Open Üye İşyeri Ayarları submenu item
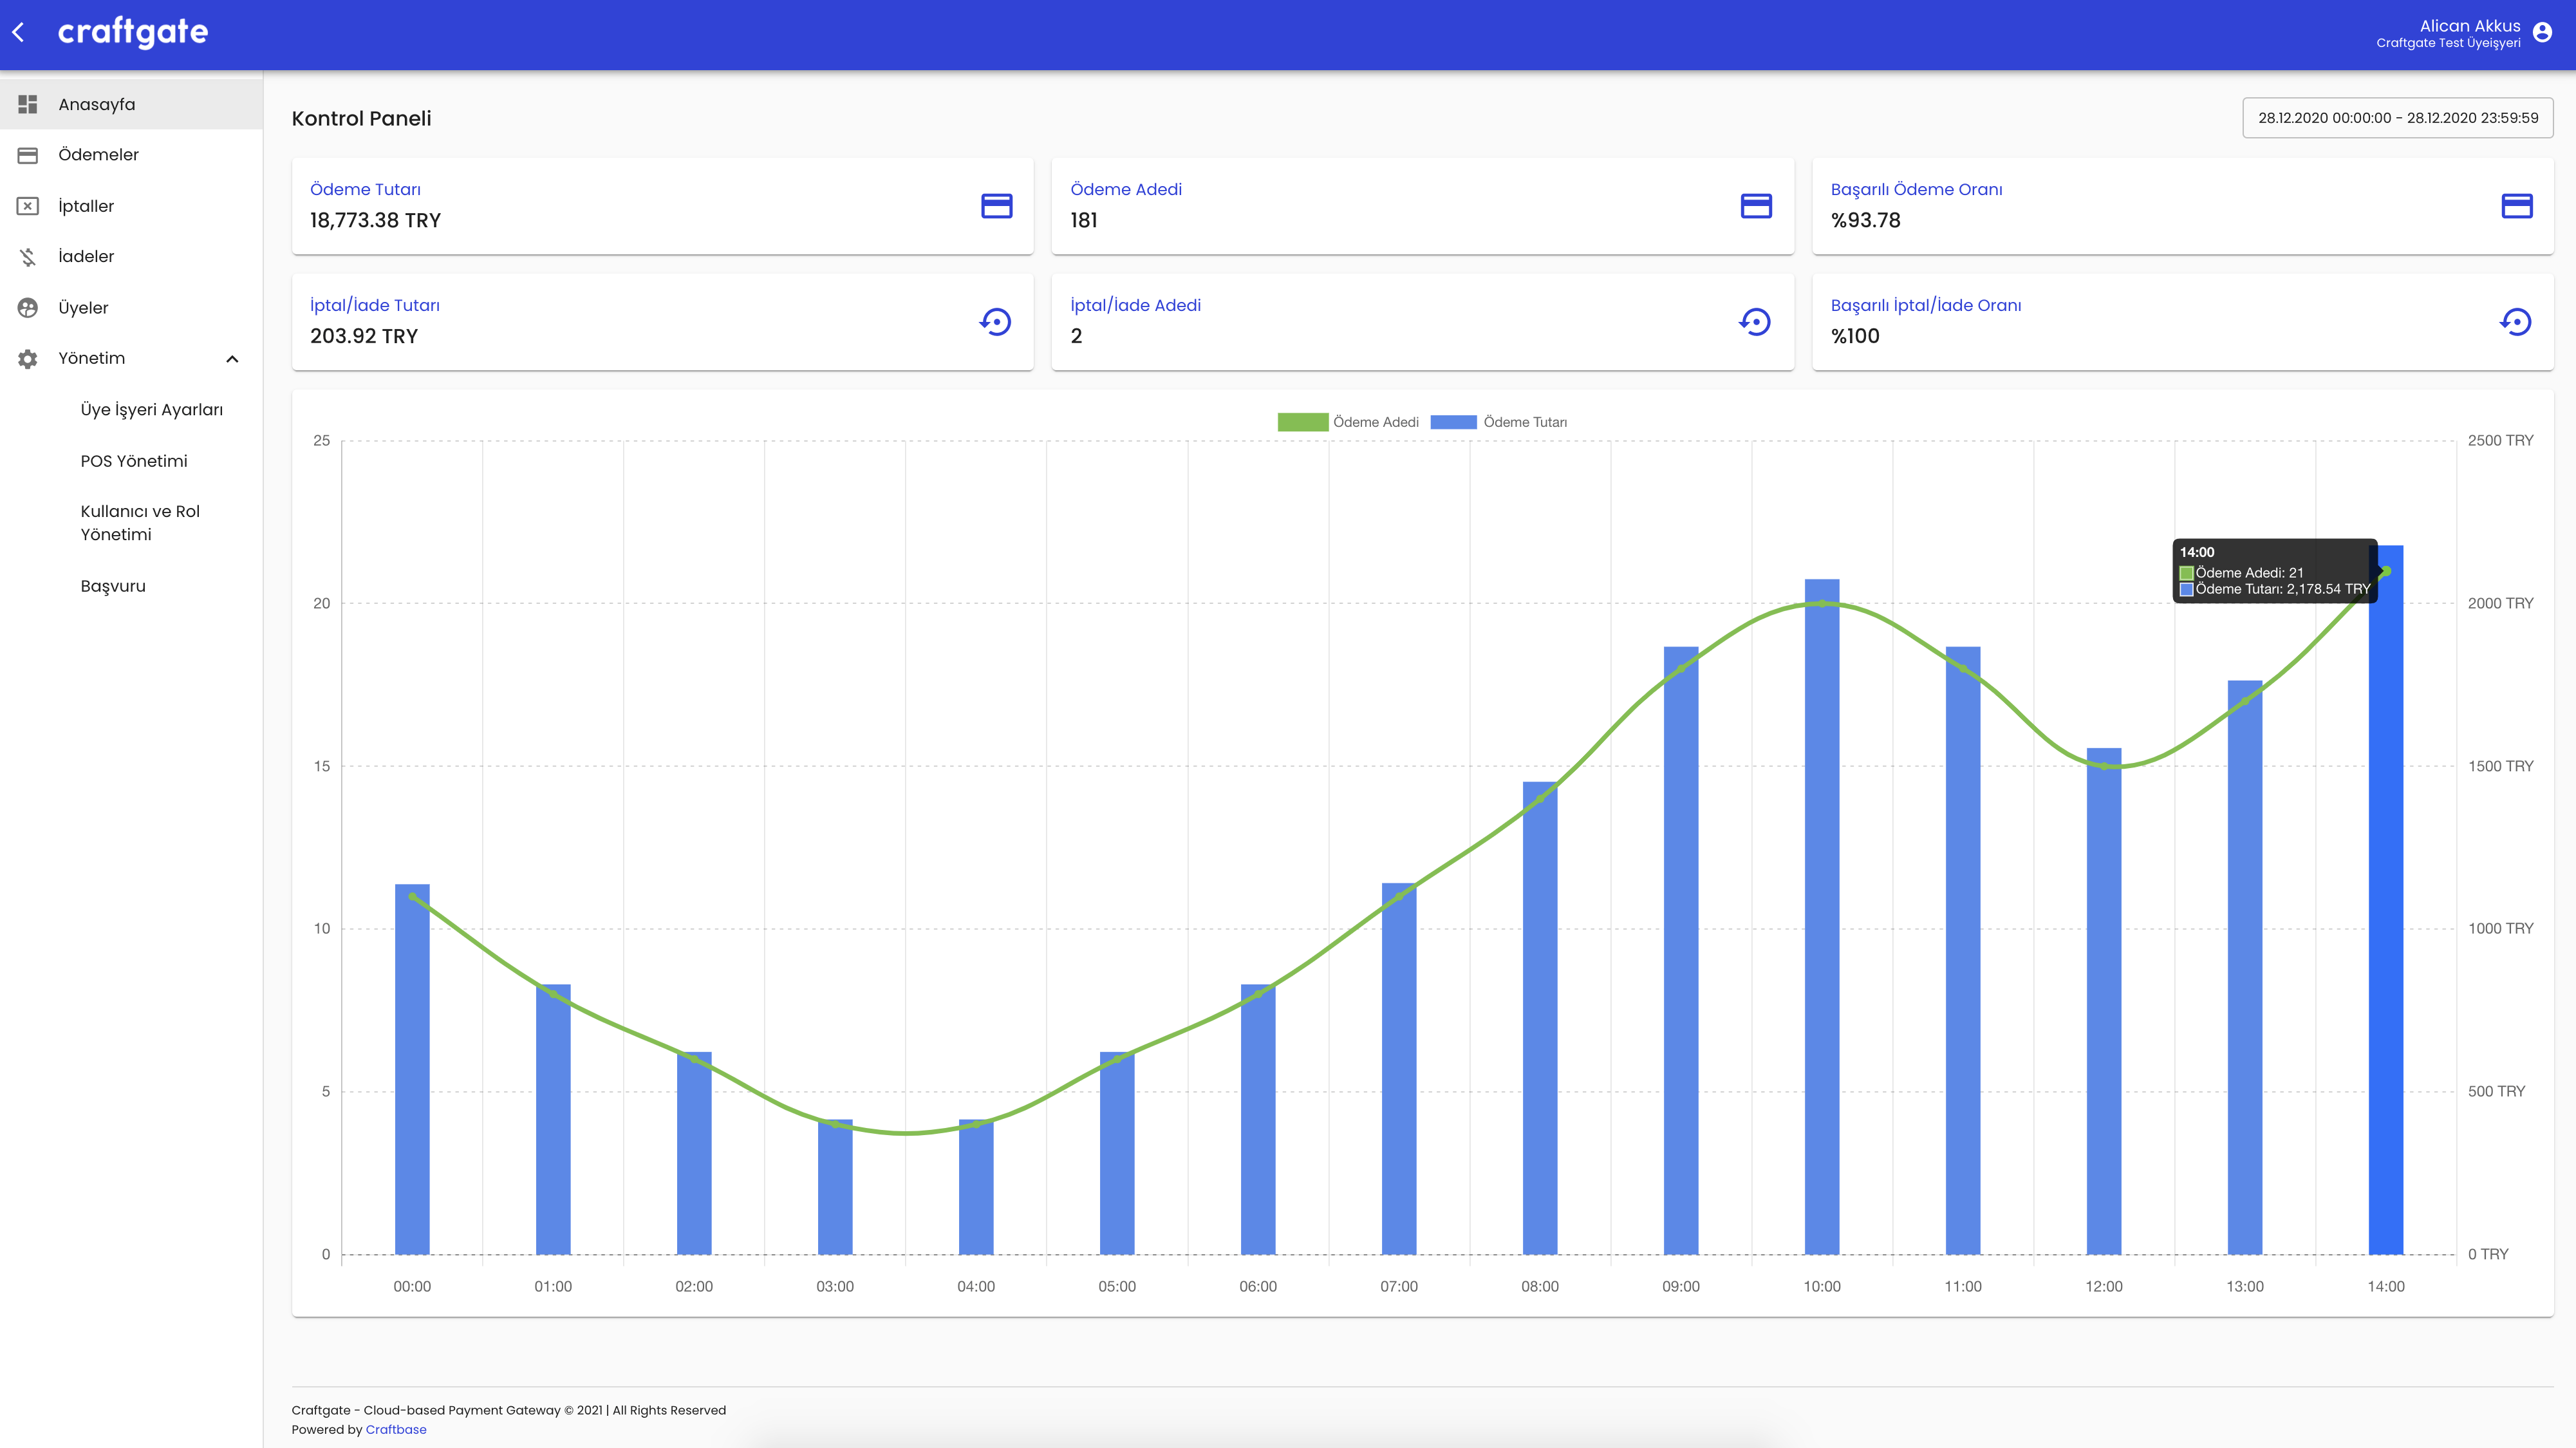 152,410
